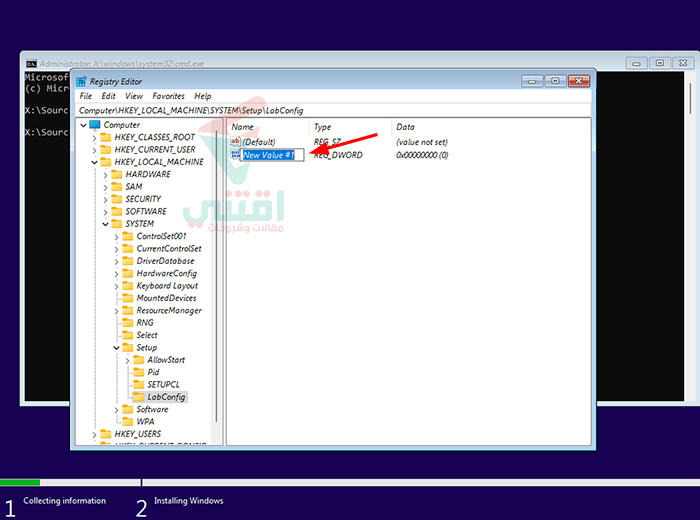Click the ControlSet001 folder icon
The height and width of the screenshot is (520, 700).
coord(128,236)
